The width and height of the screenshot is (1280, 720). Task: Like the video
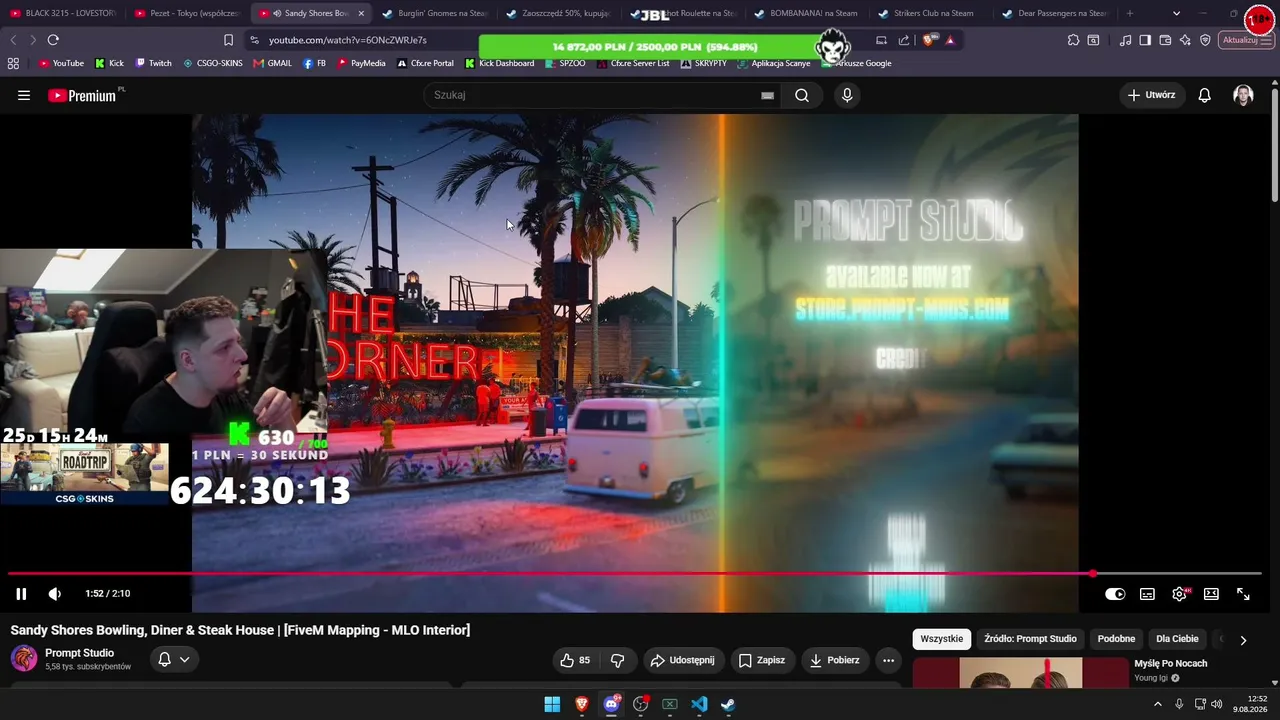[x=575, y=660]
